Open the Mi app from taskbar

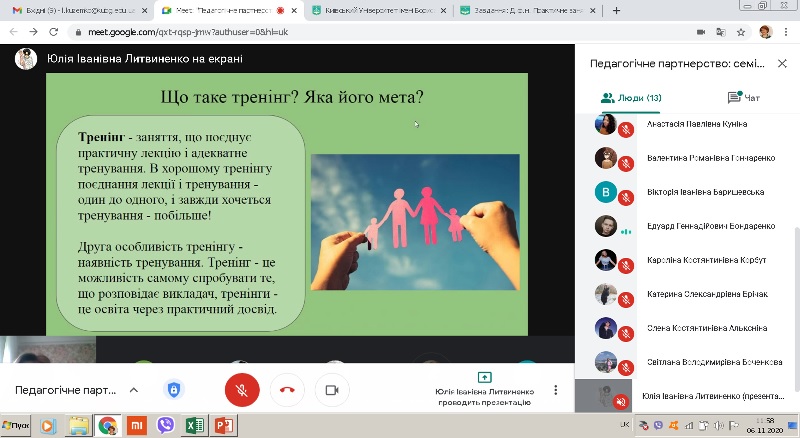pyautogui.click(x=137, y=425)
